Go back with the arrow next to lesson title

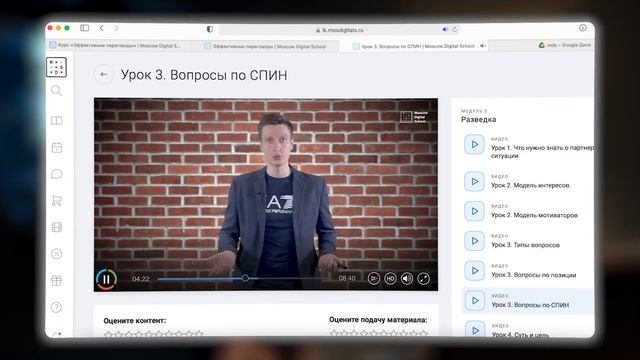coord(104,74)
